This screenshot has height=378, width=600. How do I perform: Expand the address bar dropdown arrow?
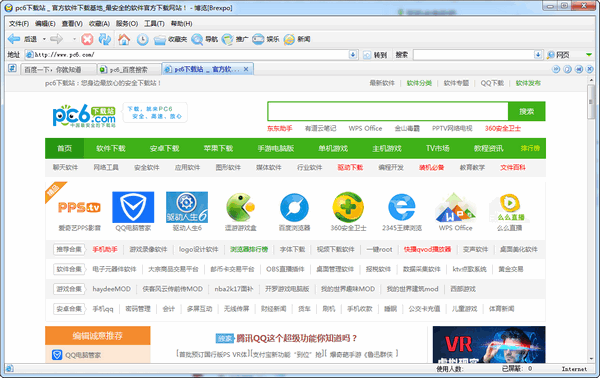(x=353, y=55)
